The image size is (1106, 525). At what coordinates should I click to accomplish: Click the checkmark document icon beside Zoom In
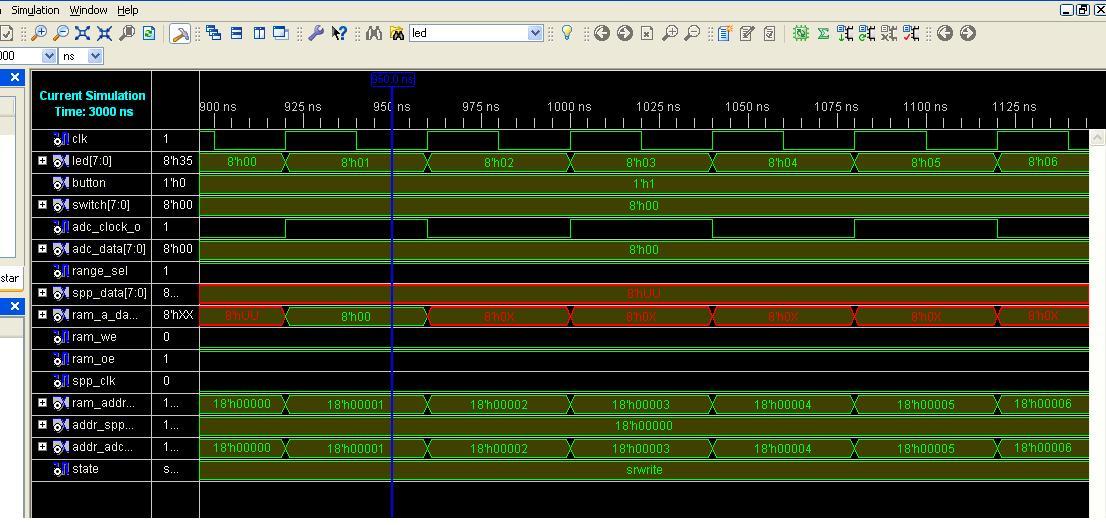(x=6, y=33)
